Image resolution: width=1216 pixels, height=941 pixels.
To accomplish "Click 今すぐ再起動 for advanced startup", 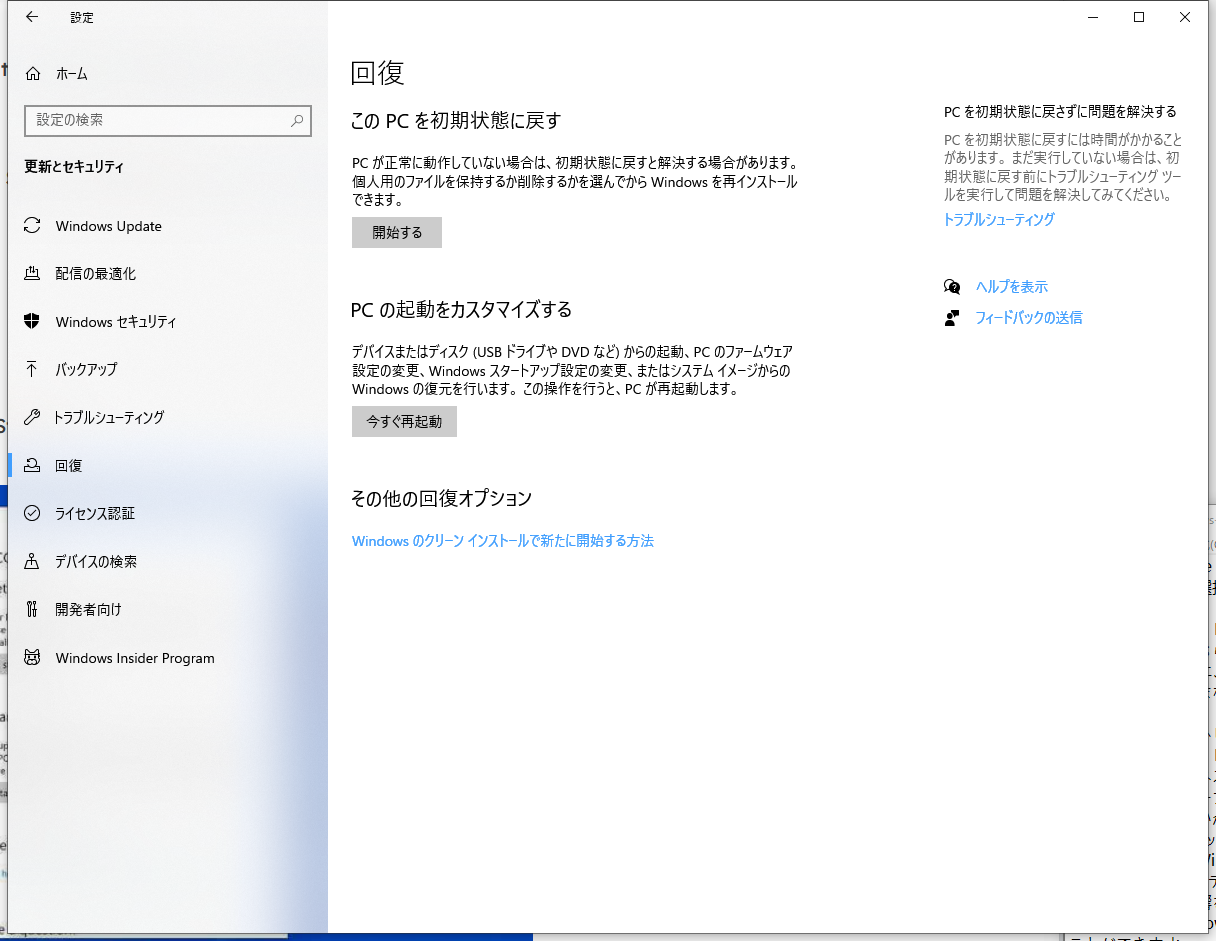I will [x=404, y=421].
